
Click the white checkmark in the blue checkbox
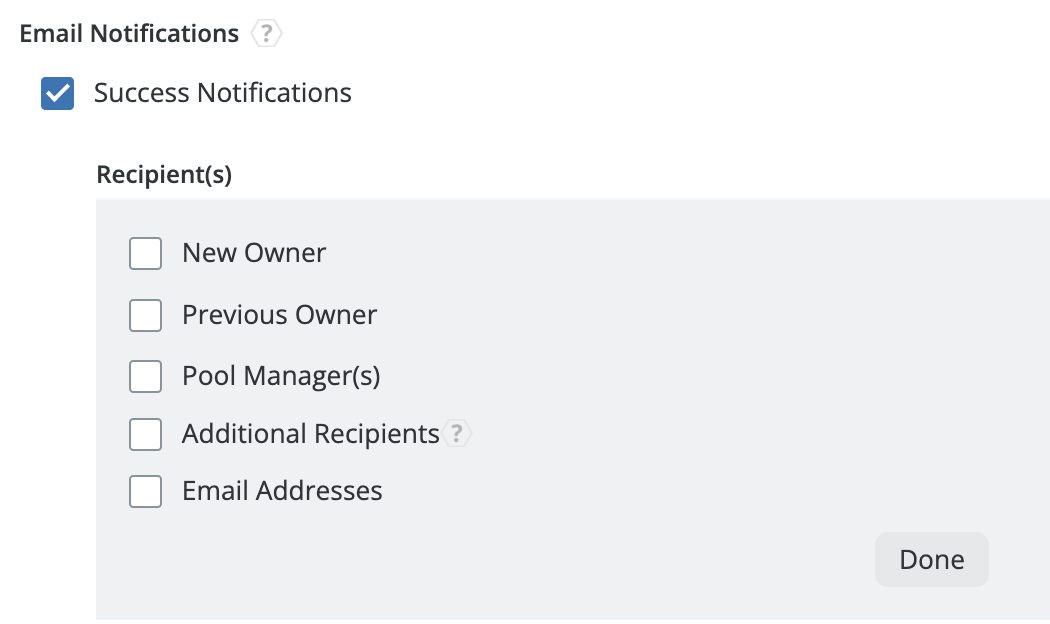(57, 94)
